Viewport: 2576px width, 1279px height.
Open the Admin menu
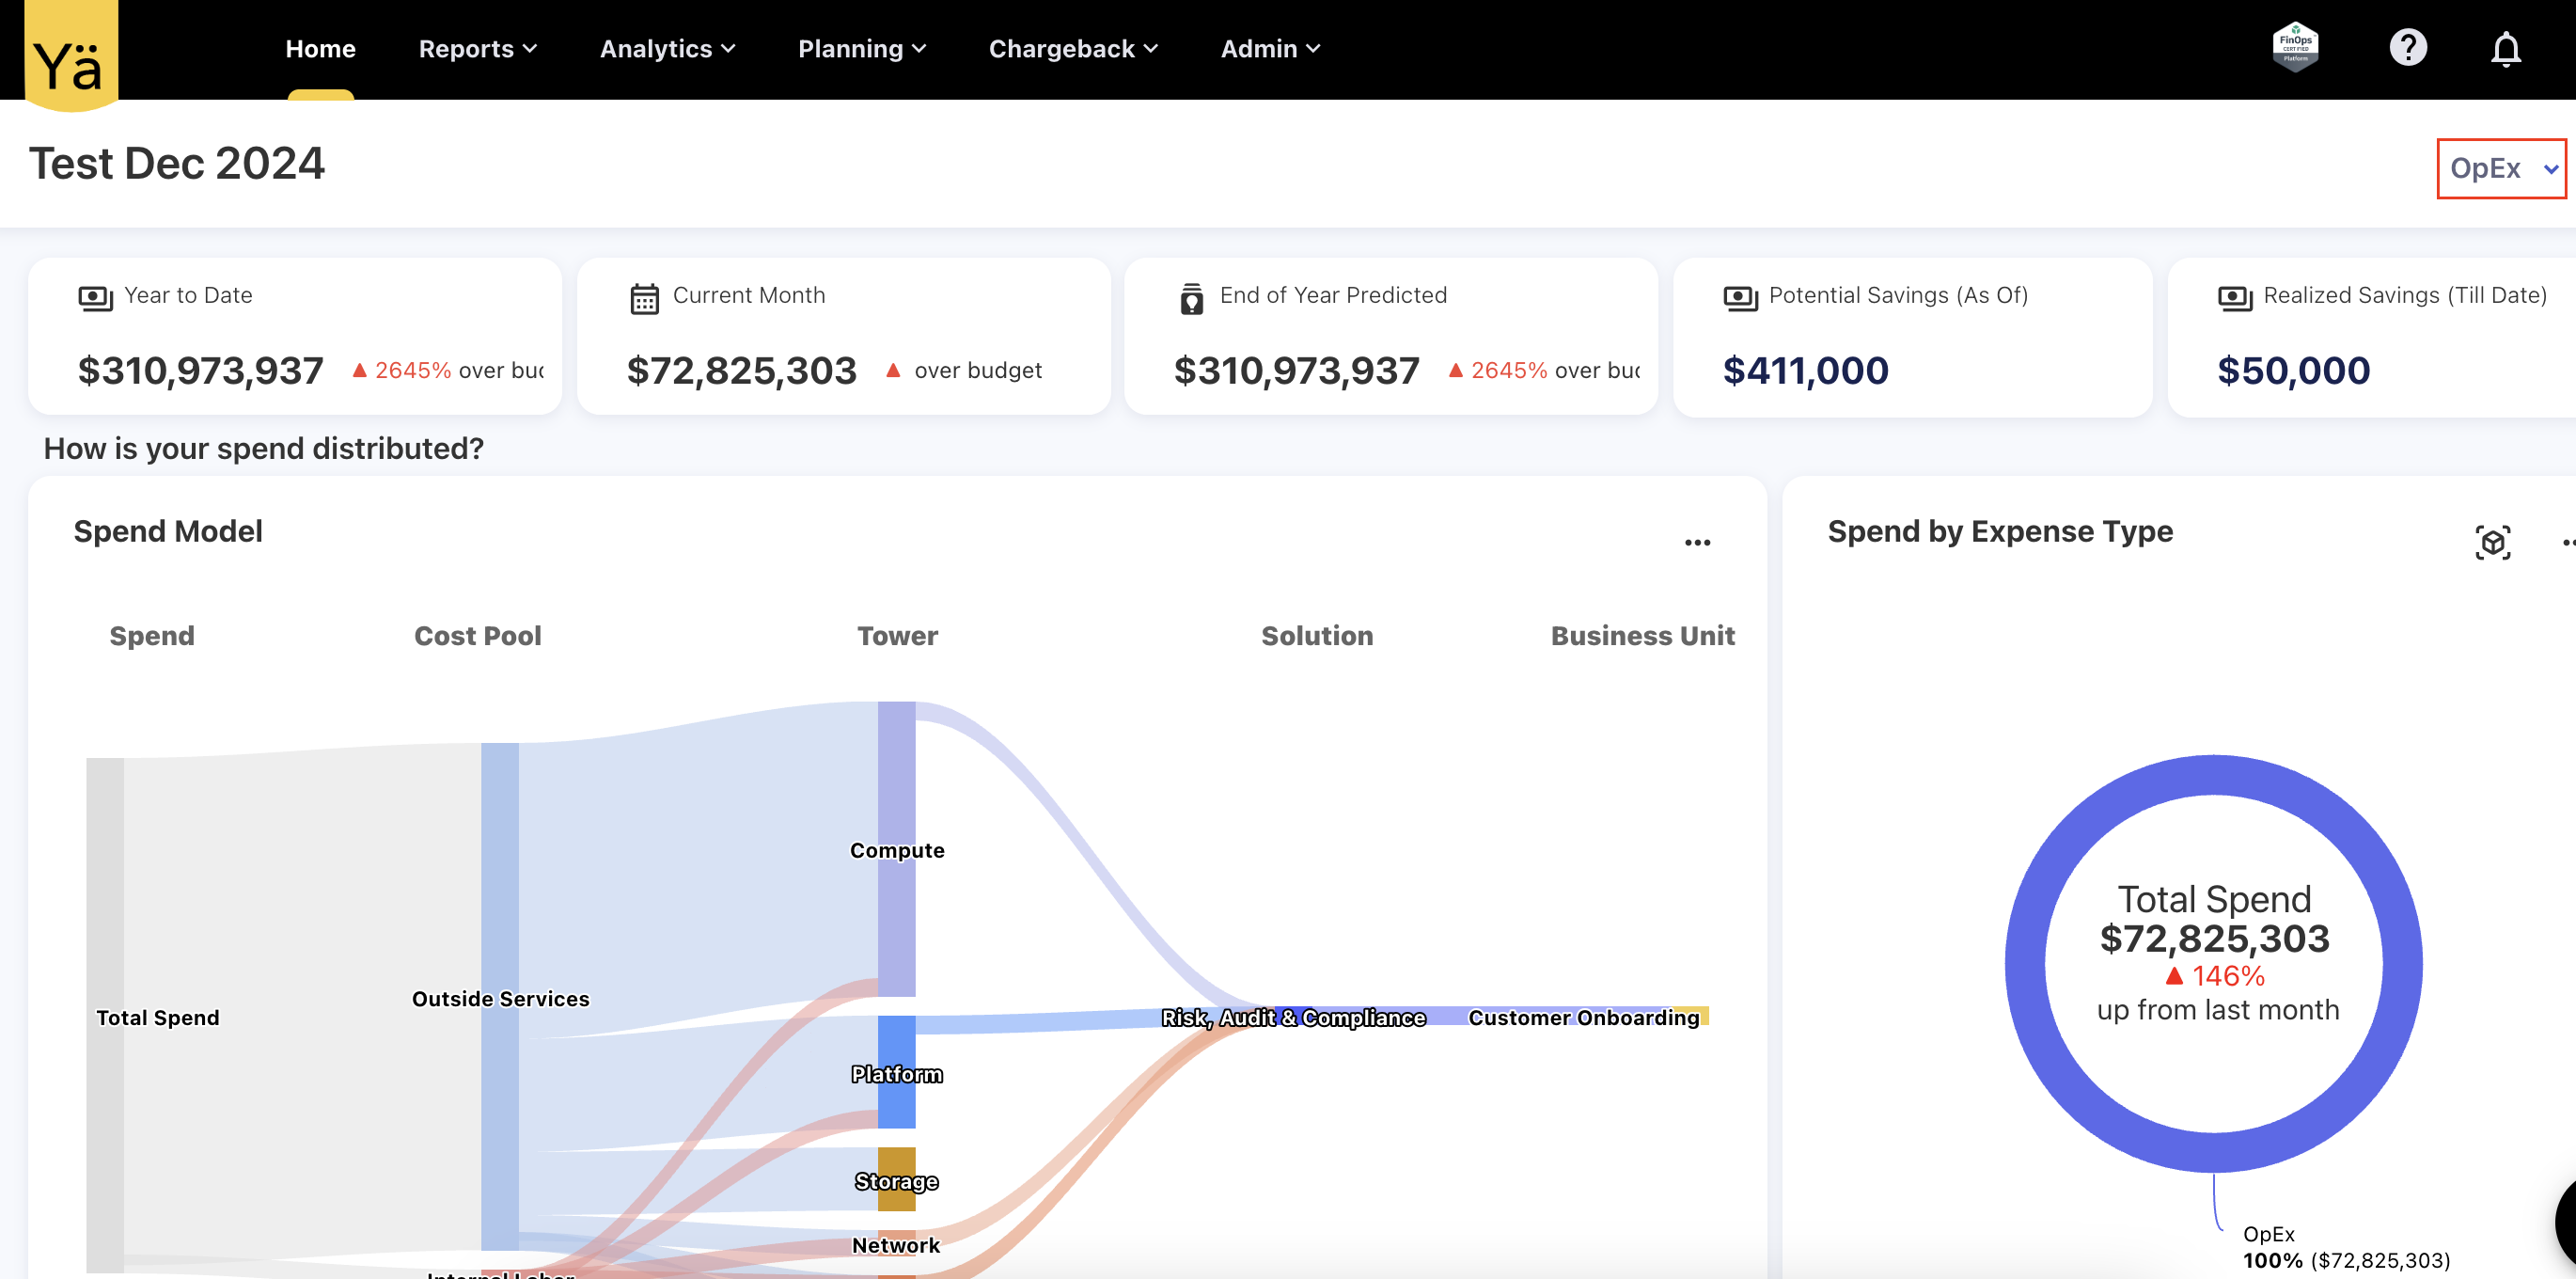[x=1270, y=49]
